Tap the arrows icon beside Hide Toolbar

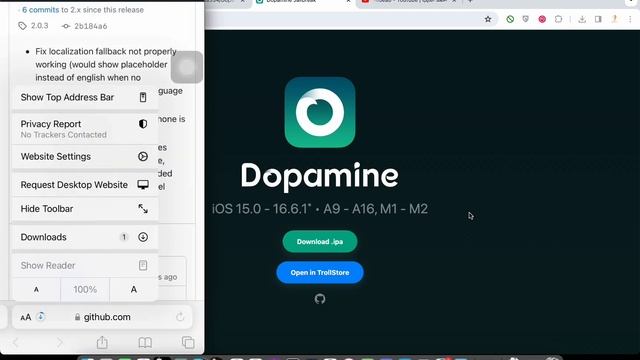point(143,209)
